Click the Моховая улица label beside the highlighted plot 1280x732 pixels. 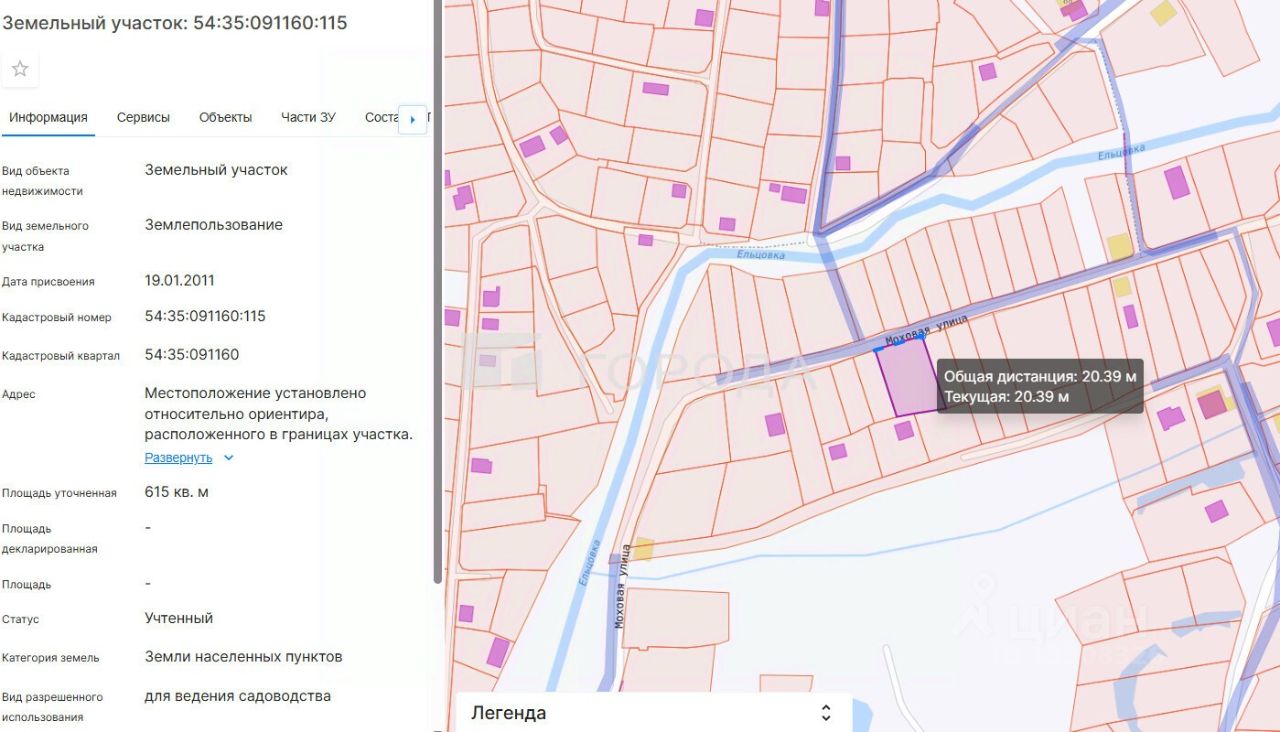927,330
